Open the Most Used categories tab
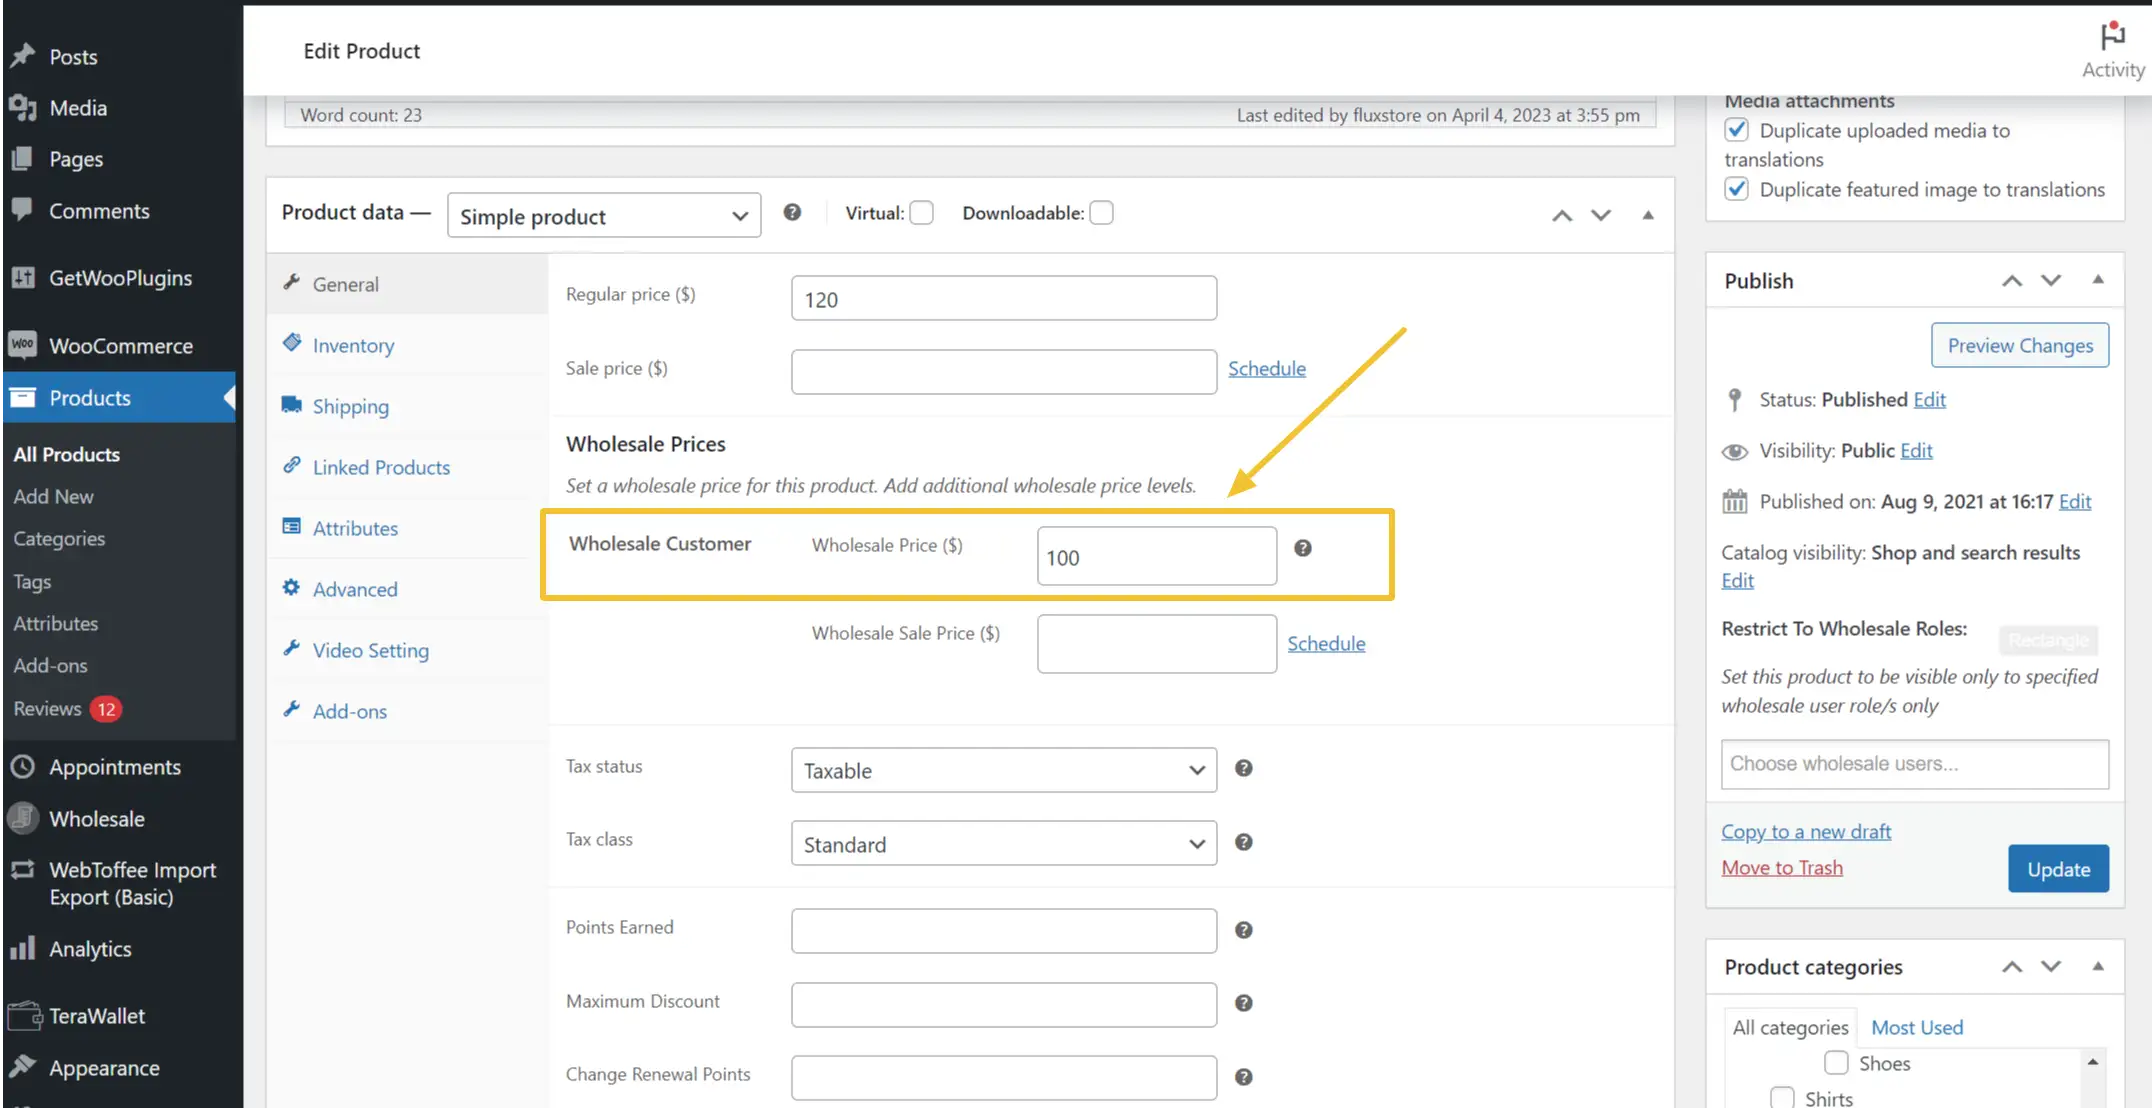Image resolution: width=2152 pixels, height=1108 pixels. [x=1916, y=1027]
